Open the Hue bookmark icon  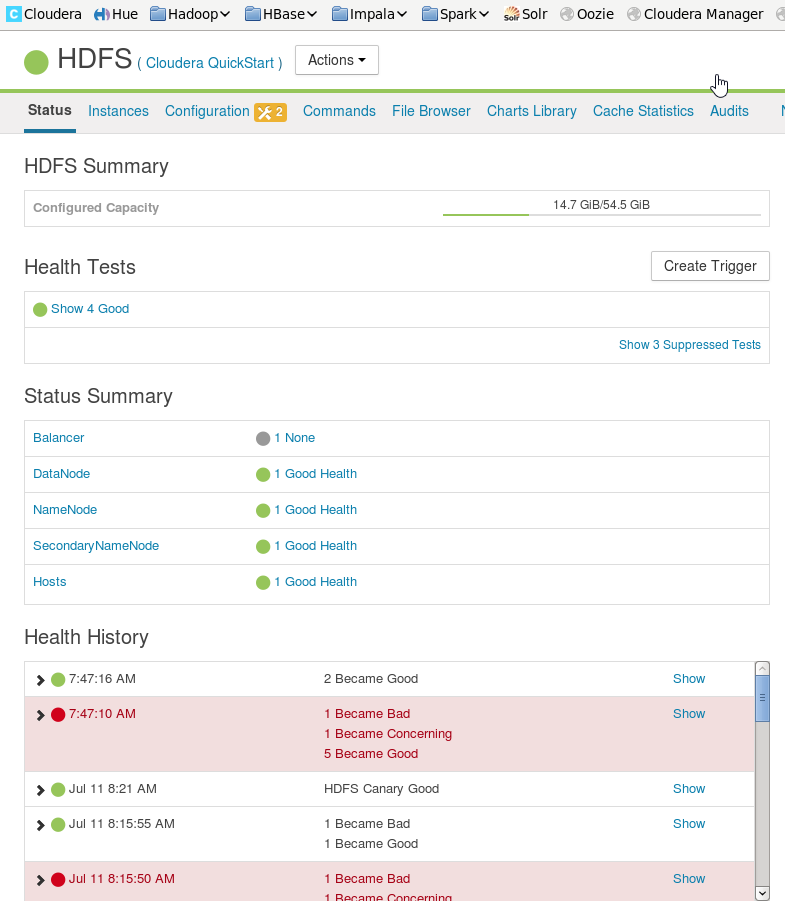(x=102, y=14)
